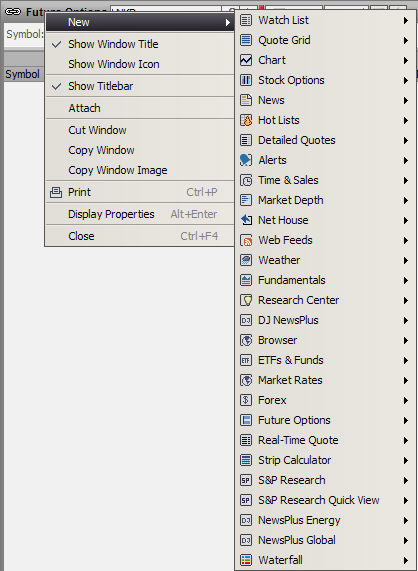This screenshot has height=571, width=418.
Task: Click the Print printer icon
Action: point(56,192)
